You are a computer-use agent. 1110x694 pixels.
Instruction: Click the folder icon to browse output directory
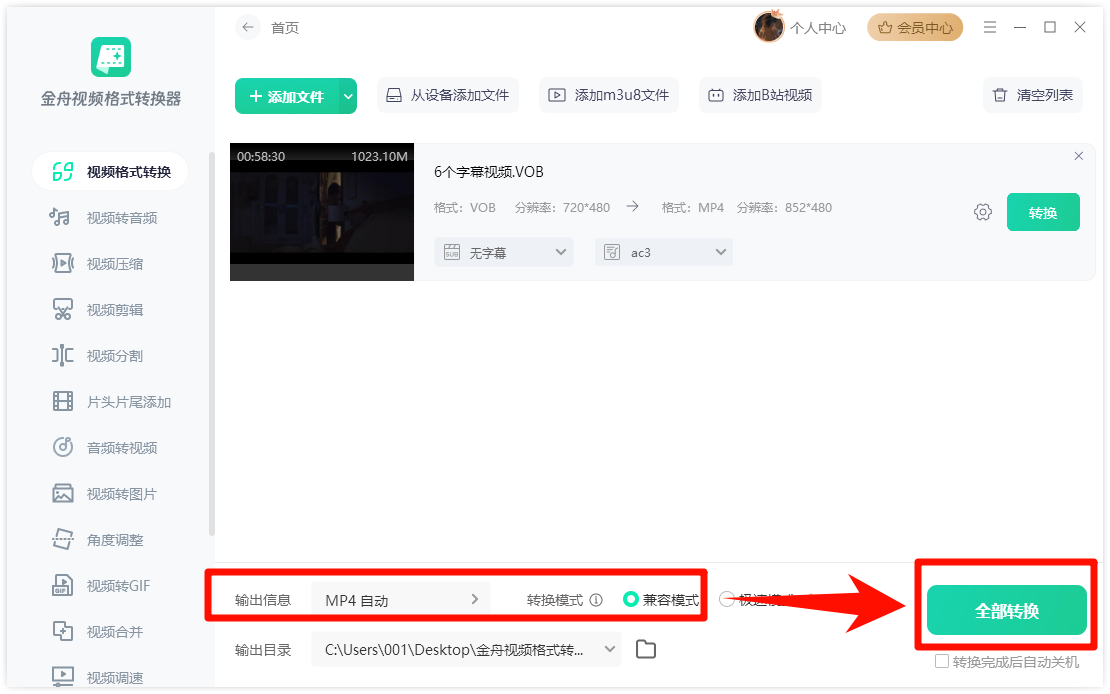tap(646, 649)
